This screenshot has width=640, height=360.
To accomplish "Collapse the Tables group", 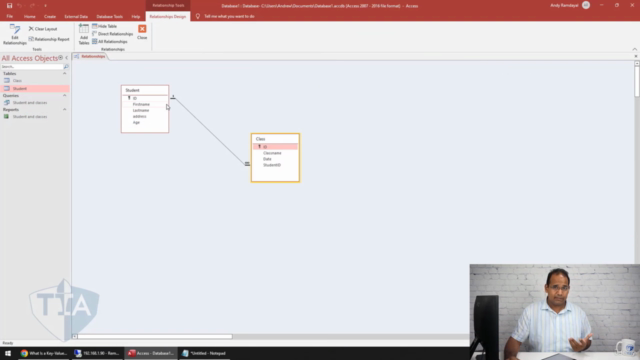I will pyautogui.click(x=64, y=73).
